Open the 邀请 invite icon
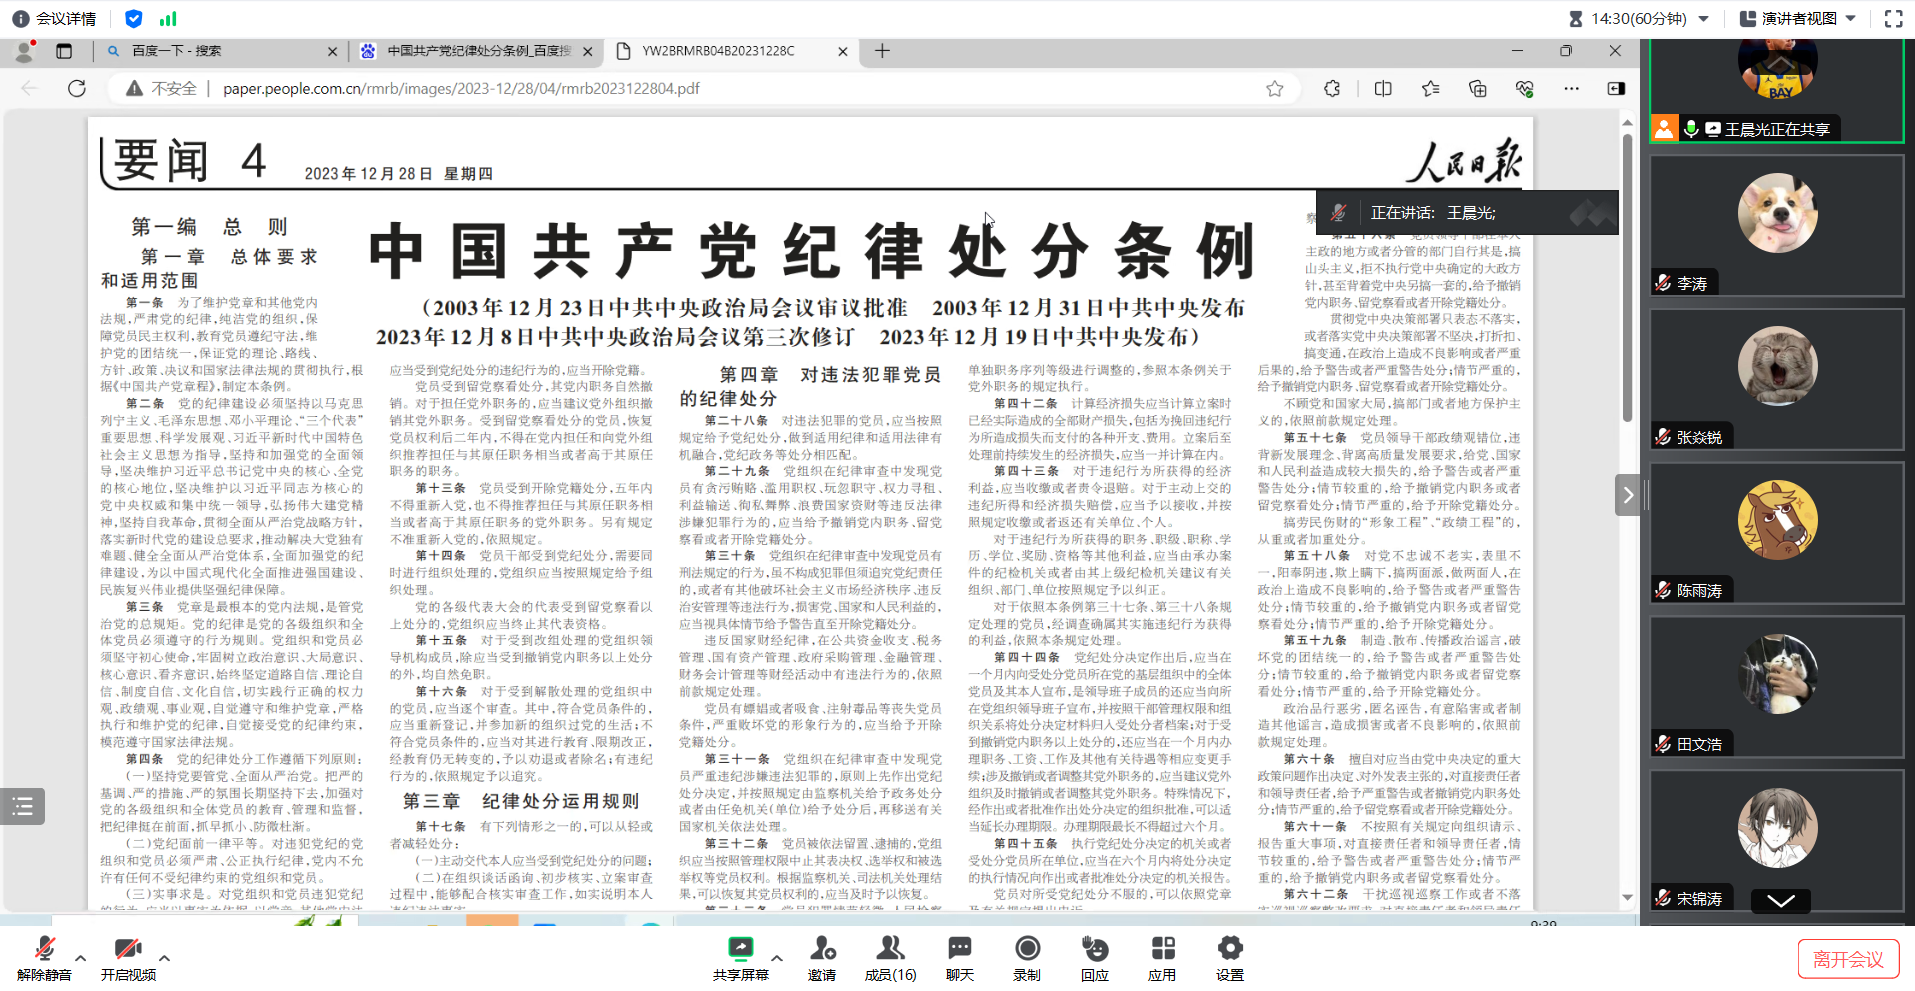The image size is (1915, 991). pos(822,950)
